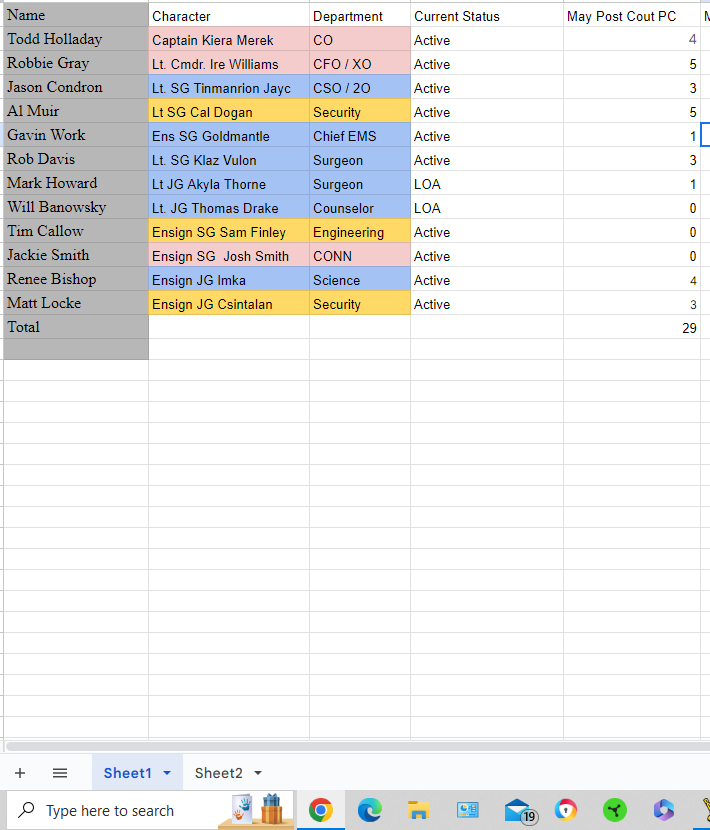This screenshot has width=710, height=830.
Task: Click the green round taskbar icon
Action: tap(615, 810)
